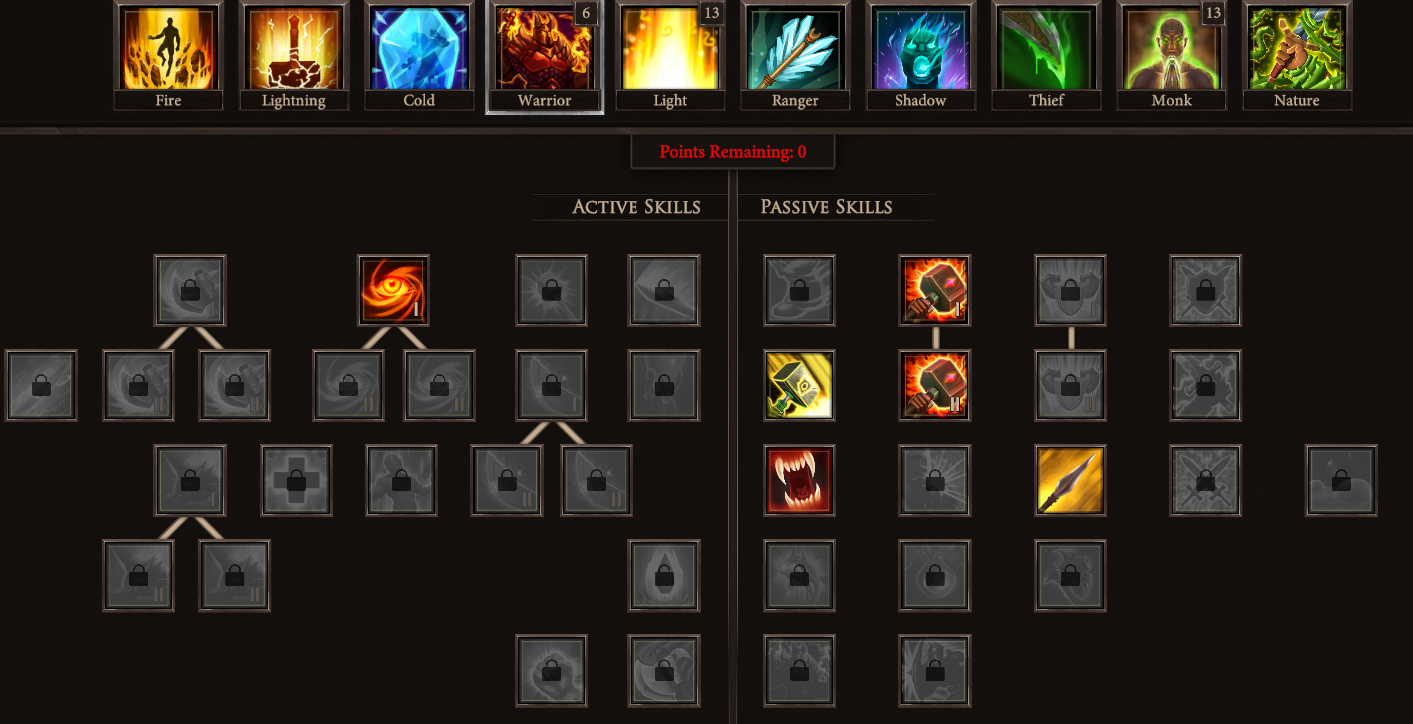
Task: Select the golden spear passive skill
Action: [x=1071, y=480]
